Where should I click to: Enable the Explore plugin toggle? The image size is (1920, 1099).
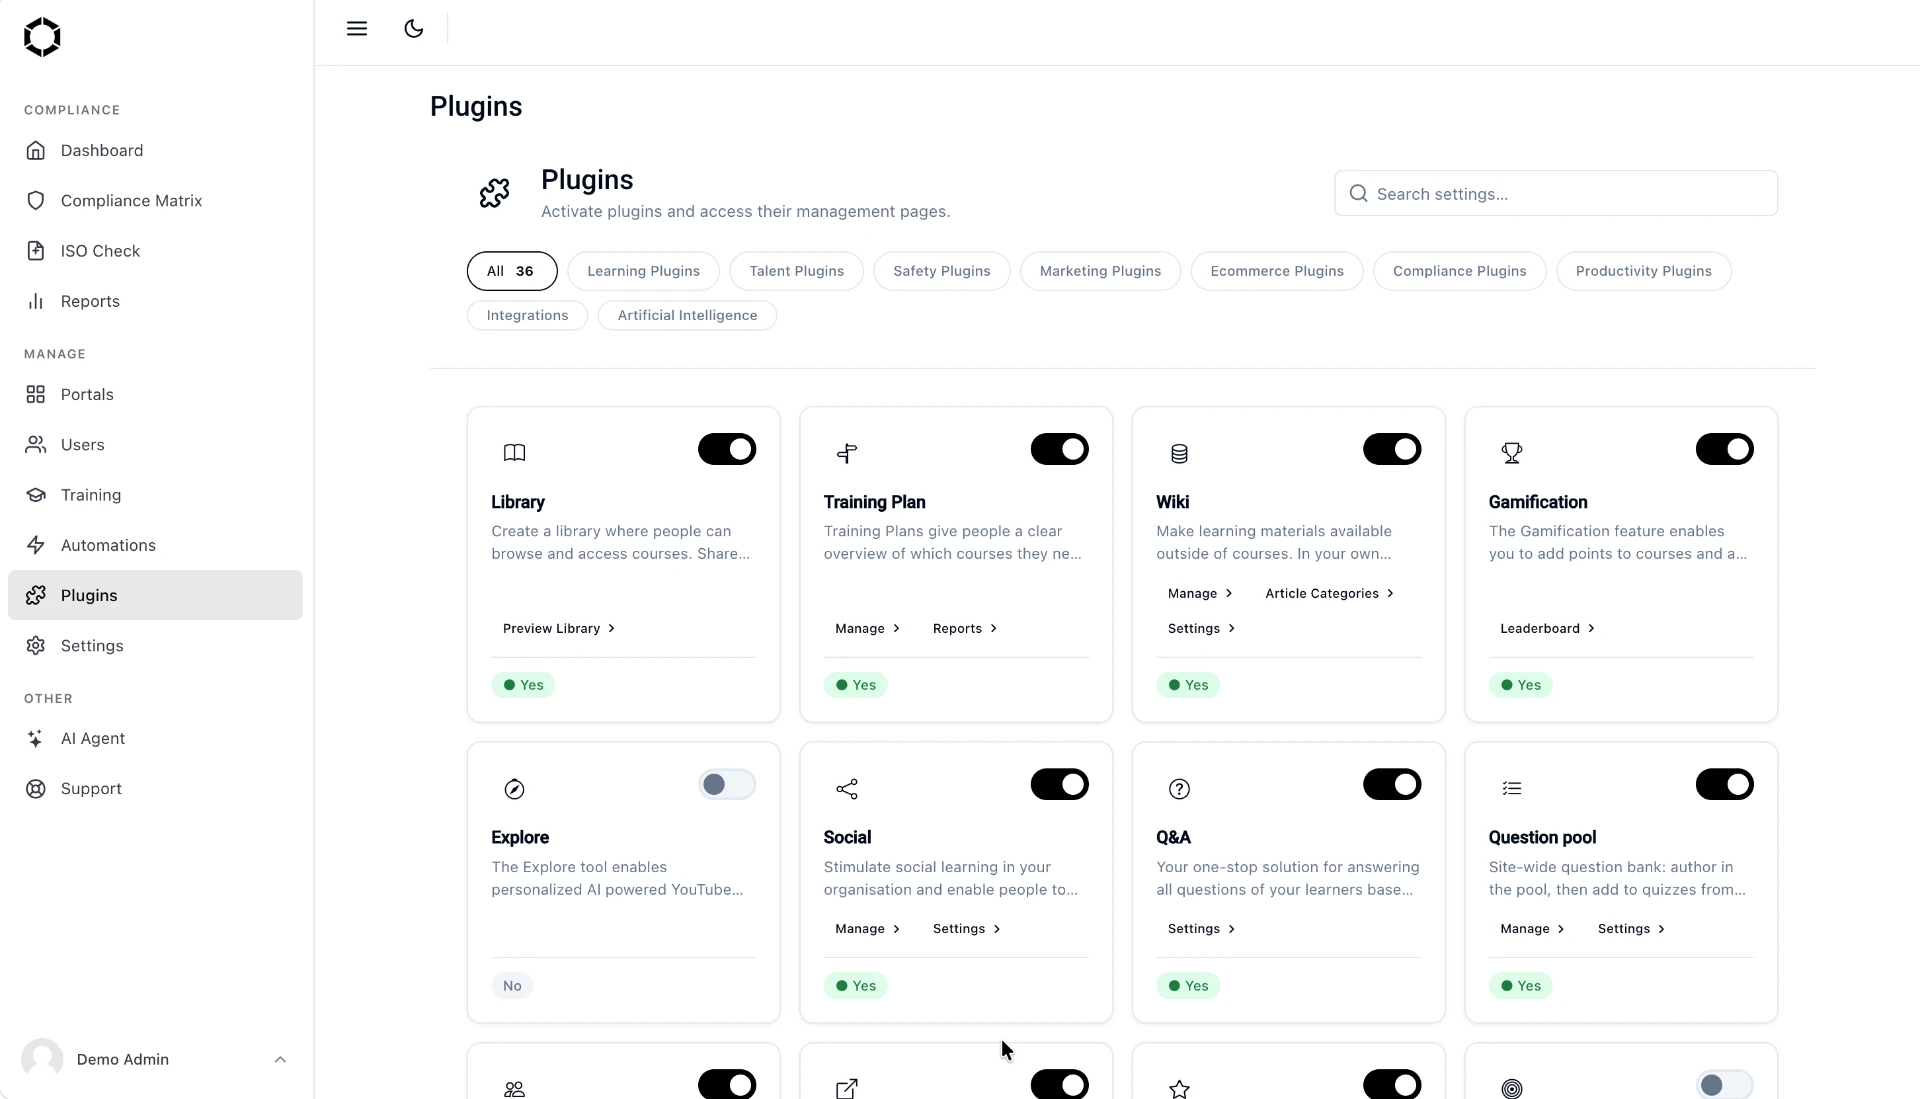tap(727, 784)
